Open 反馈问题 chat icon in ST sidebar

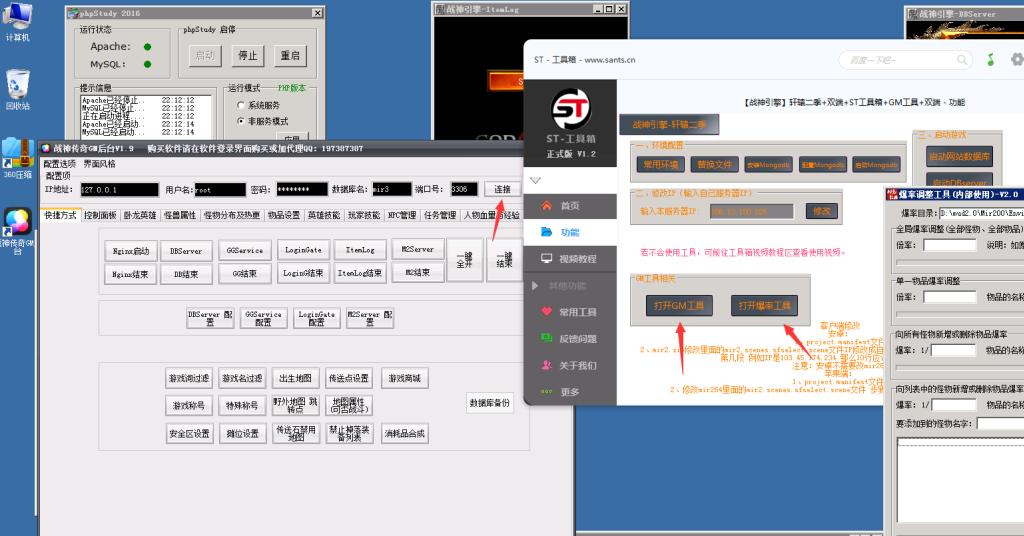click(547, 338)
